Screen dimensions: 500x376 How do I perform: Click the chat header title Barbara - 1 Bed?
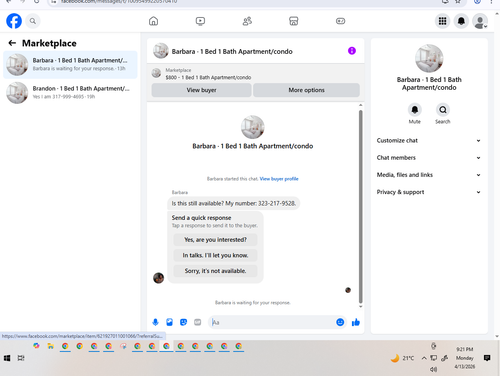click(x=232, y=51)
